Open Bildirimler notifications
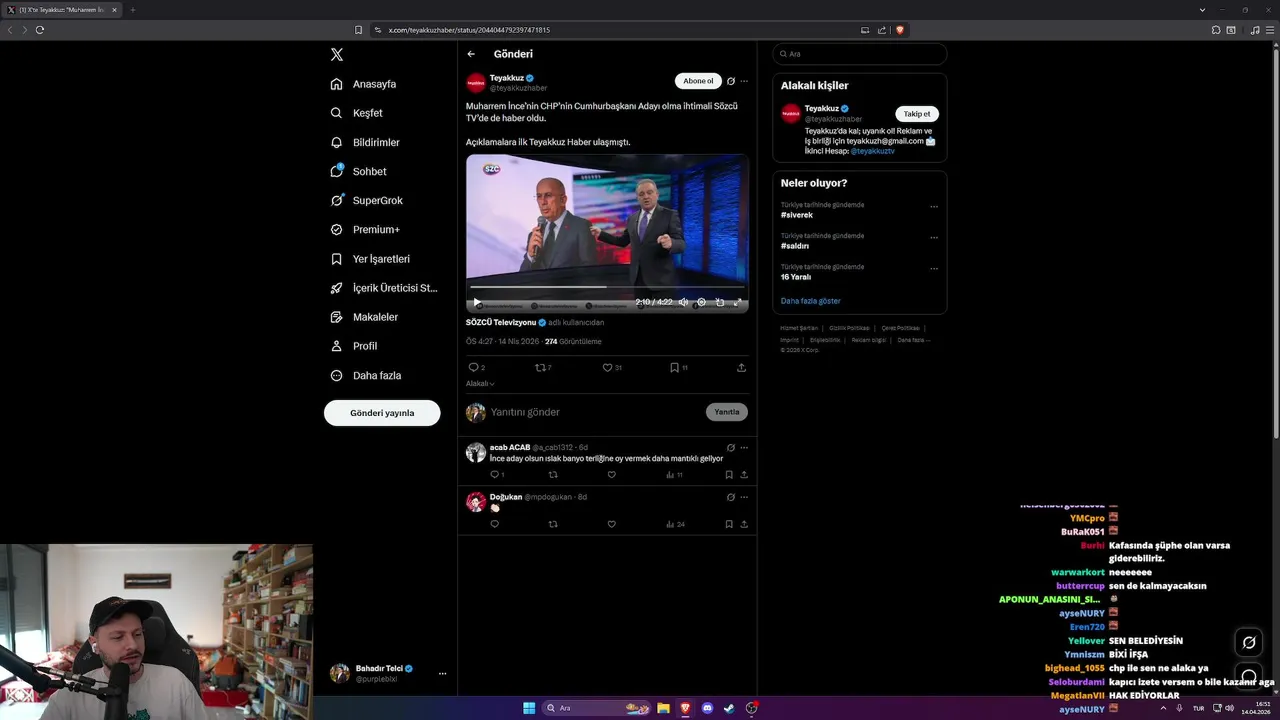Viewport: 1280px width, 720px height. pyautogui.click(x=365, y=142)
